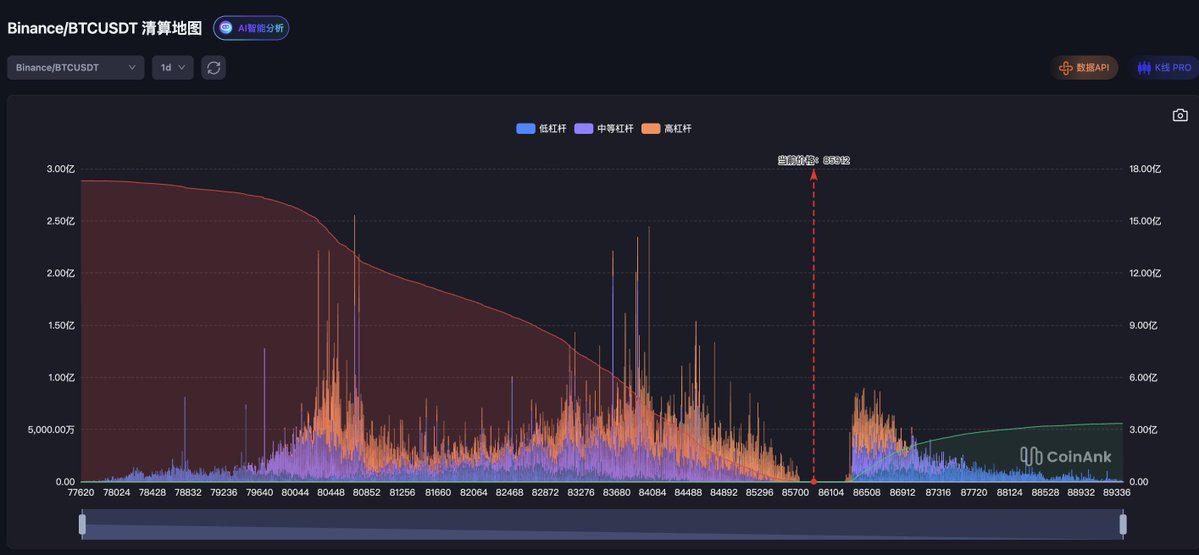Click the purple 中等杠杆 color swatch
Viewport: 1199px width, 555px height.
click(583, 128)
